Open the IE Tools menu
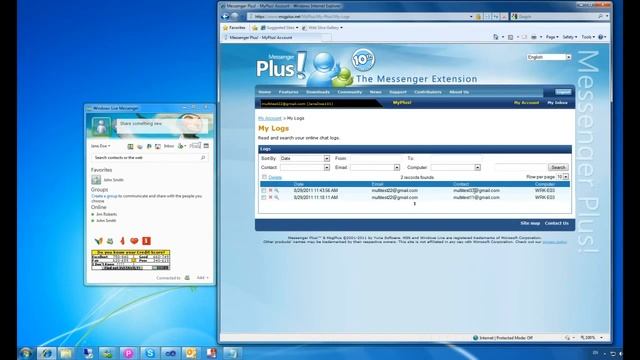The image size is (640, 360). click(588, 37)
